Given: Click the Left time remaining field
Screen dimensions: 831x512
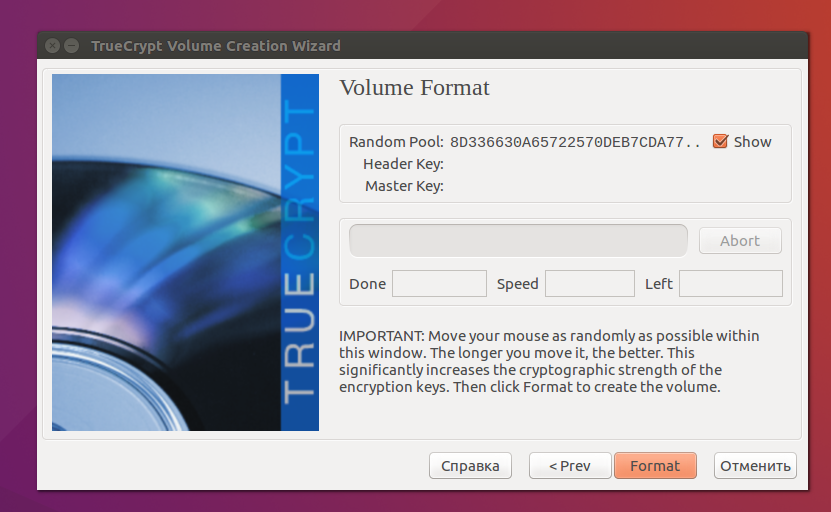Looking at the screenshot, I should point(730,284).
